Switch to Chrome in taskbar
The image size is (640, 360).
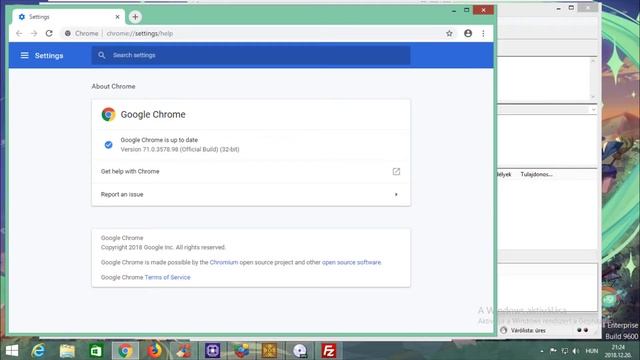[125, 351]
